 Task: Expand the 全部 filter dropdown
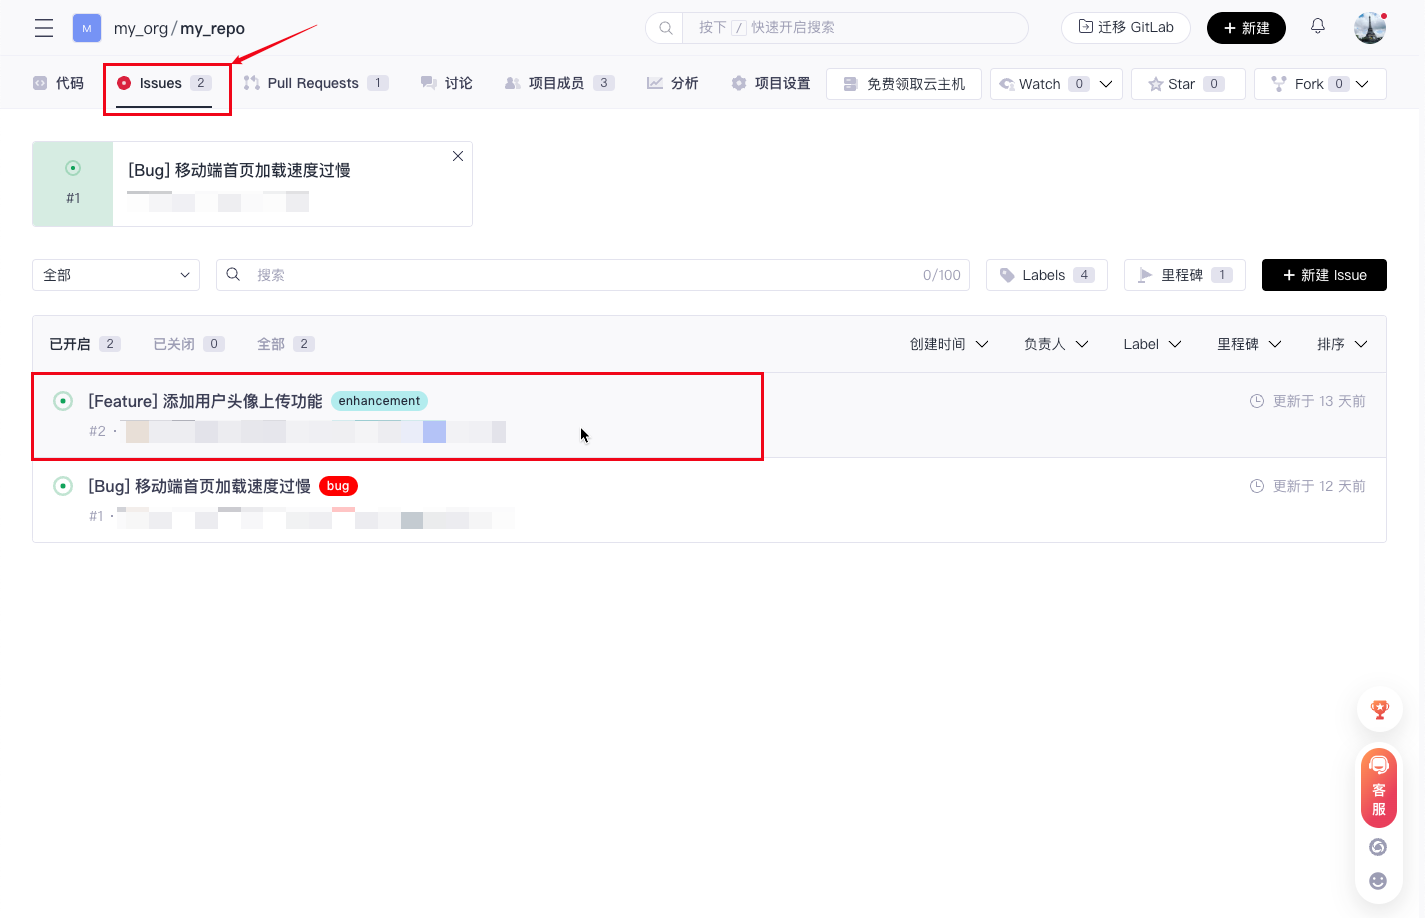[x=116, y=275]
